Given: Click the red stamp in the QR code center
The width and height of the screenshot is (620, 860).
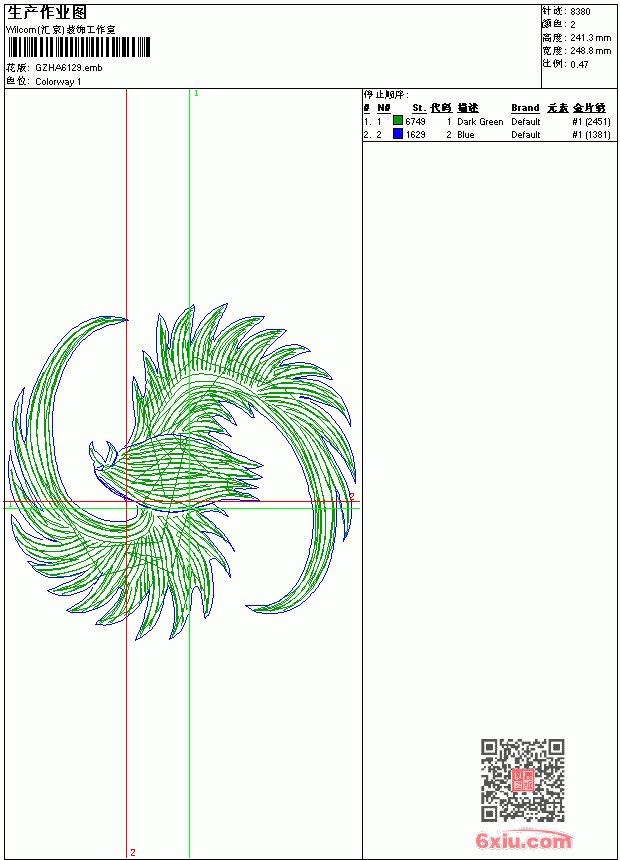Looking at the screenshot, I should point(523,780).
